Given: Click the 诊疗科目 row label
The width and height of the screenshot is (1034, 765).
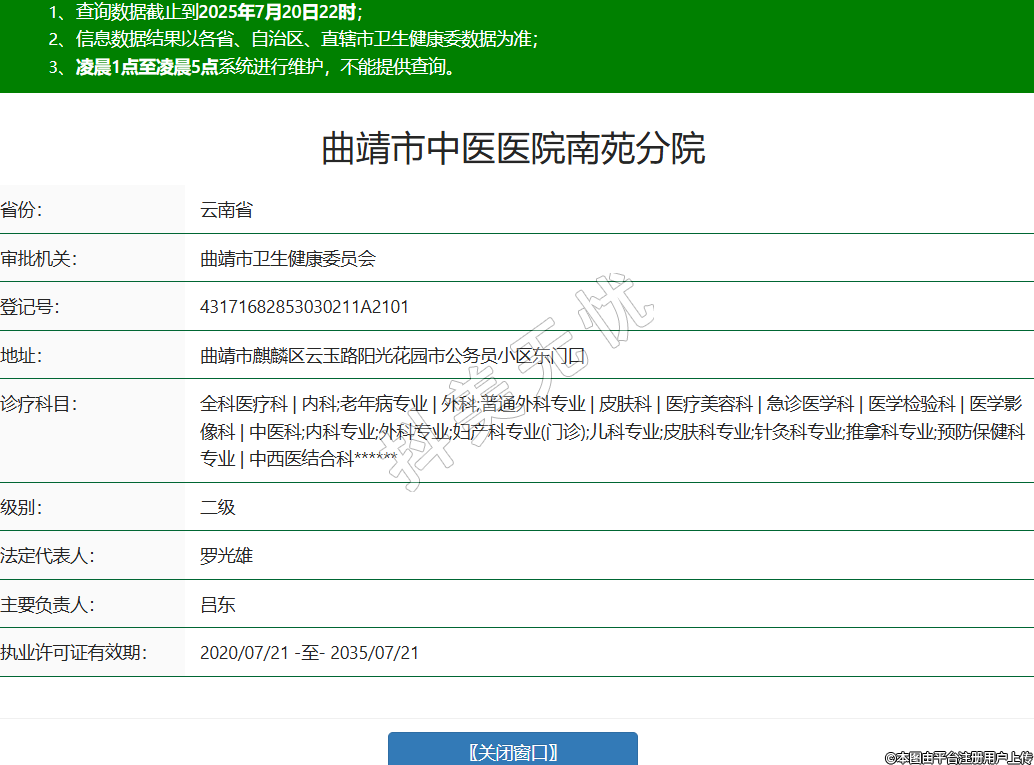Looking at the screenshot, I should point(38,404).
